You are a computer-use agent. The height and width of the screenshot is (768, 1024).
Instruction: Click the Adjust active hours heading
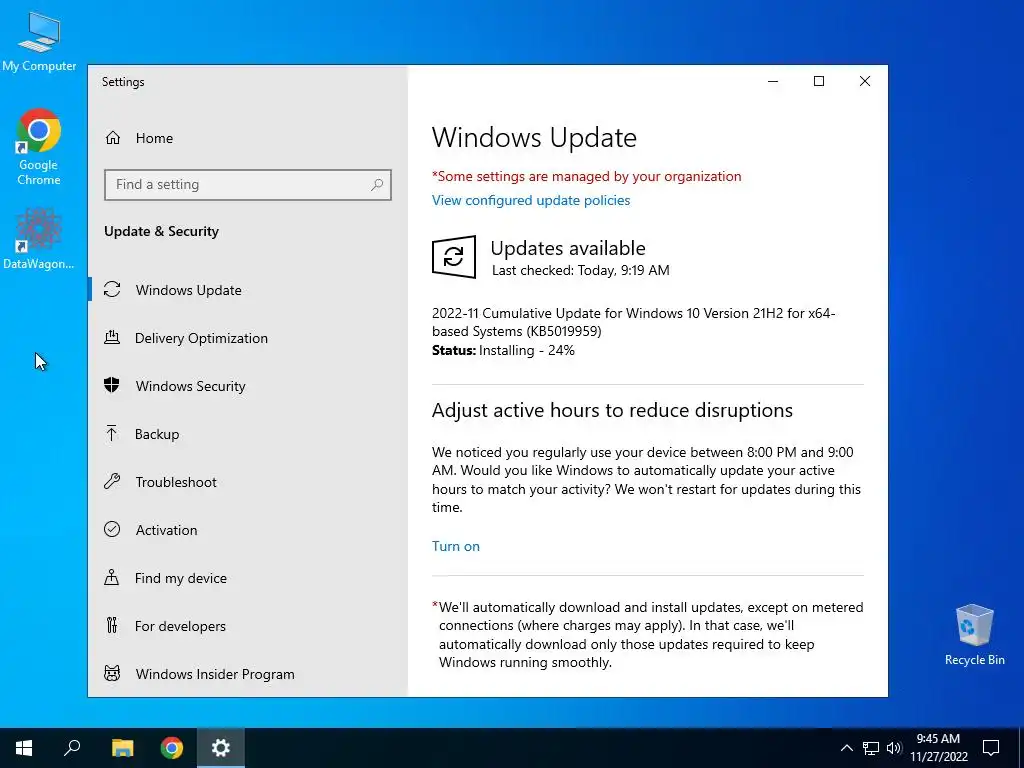pyautogui.click(x=612, y=410)
